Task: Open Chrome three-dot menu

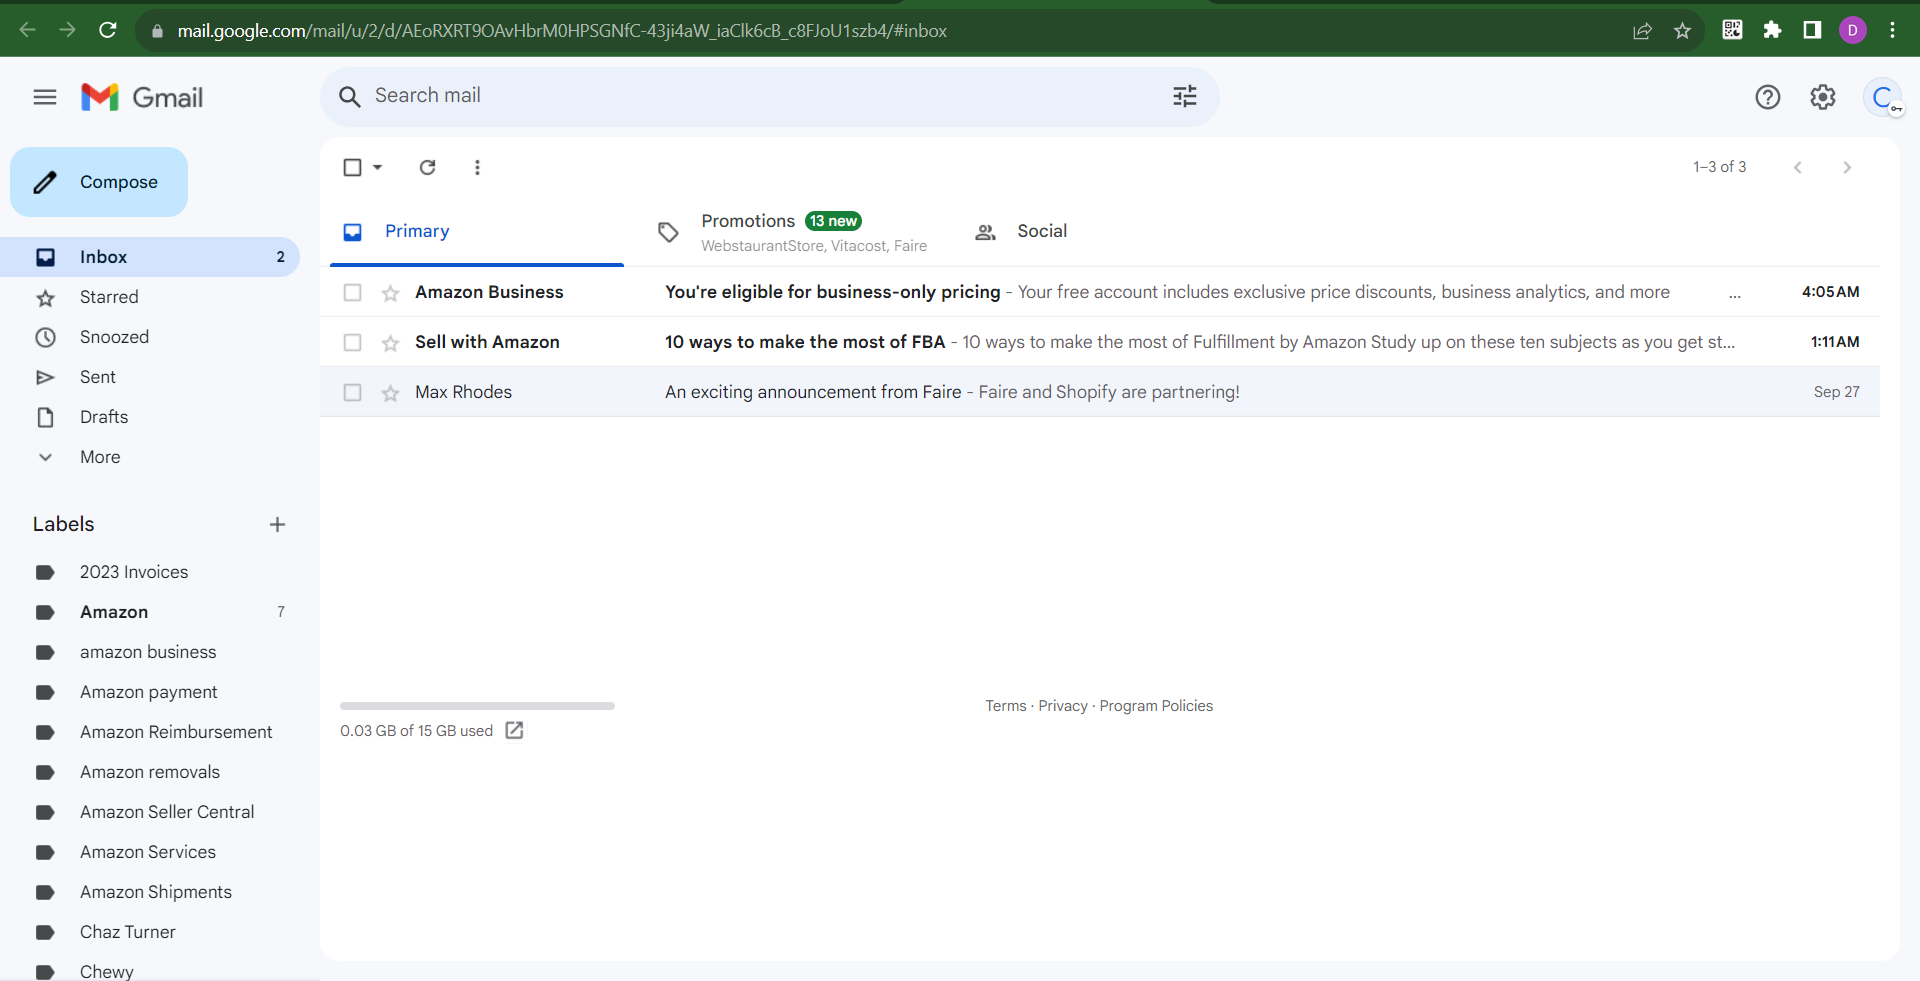Action: pos(1892,30)
